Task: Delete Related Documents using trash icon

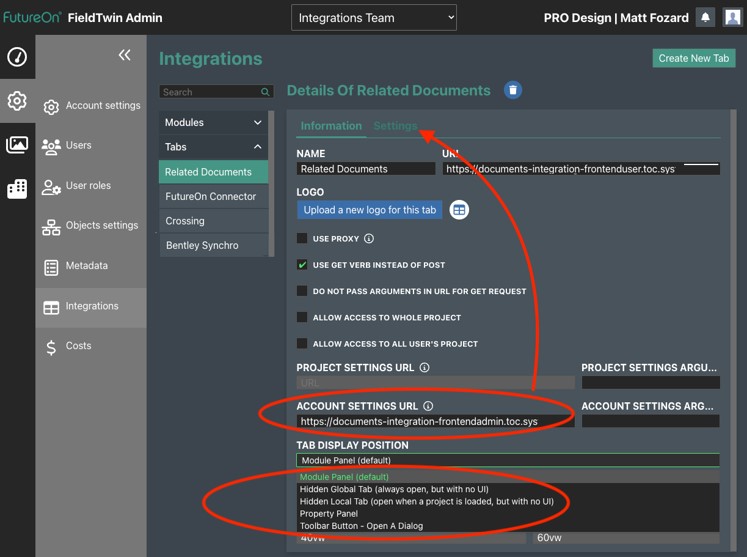Action: [x=513, y=90]
